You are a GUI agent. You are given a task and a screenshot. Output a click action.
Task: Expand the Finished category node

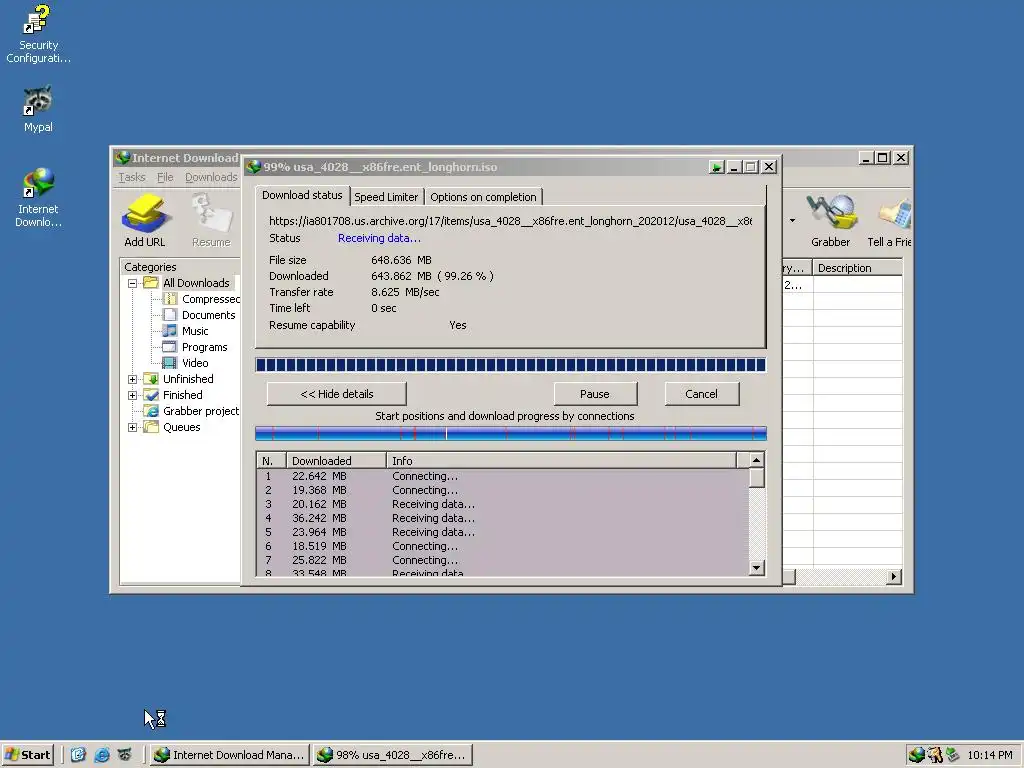133,395
